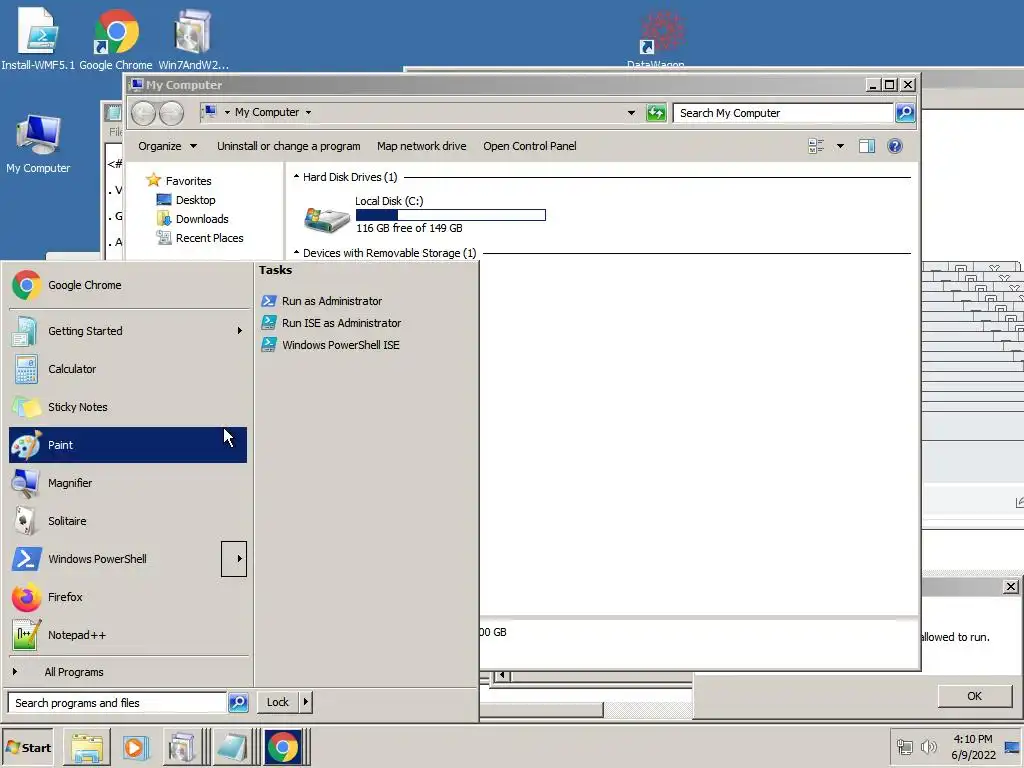Image resolution: width=1024 pixels, height=768 pixels.
Task: Select Favorites in navigation pane
Action: pos(179,180)
